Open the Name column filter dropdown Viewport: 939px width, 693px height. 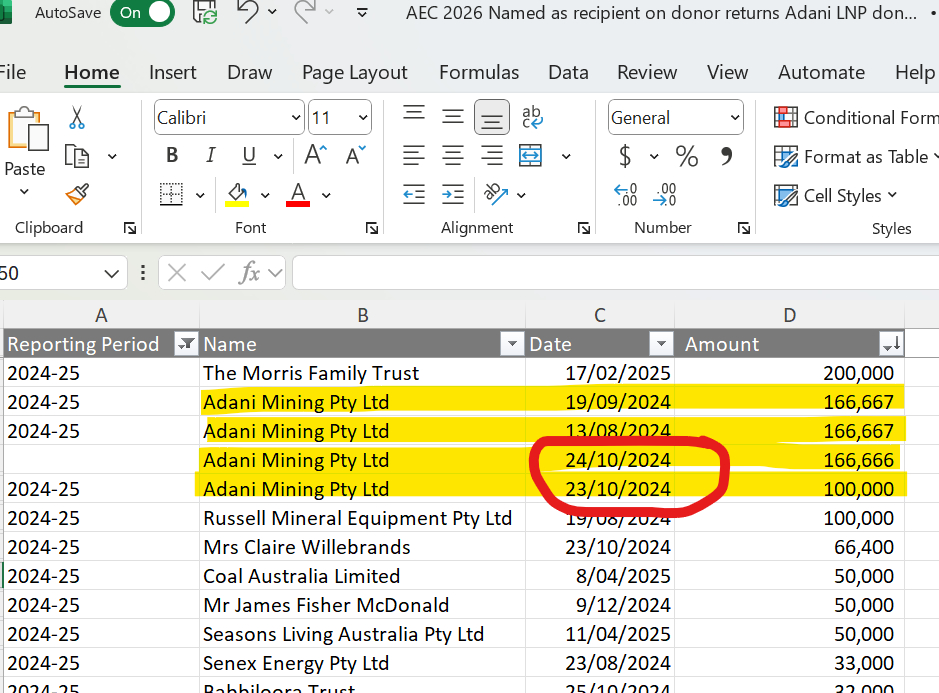[512, 344]
